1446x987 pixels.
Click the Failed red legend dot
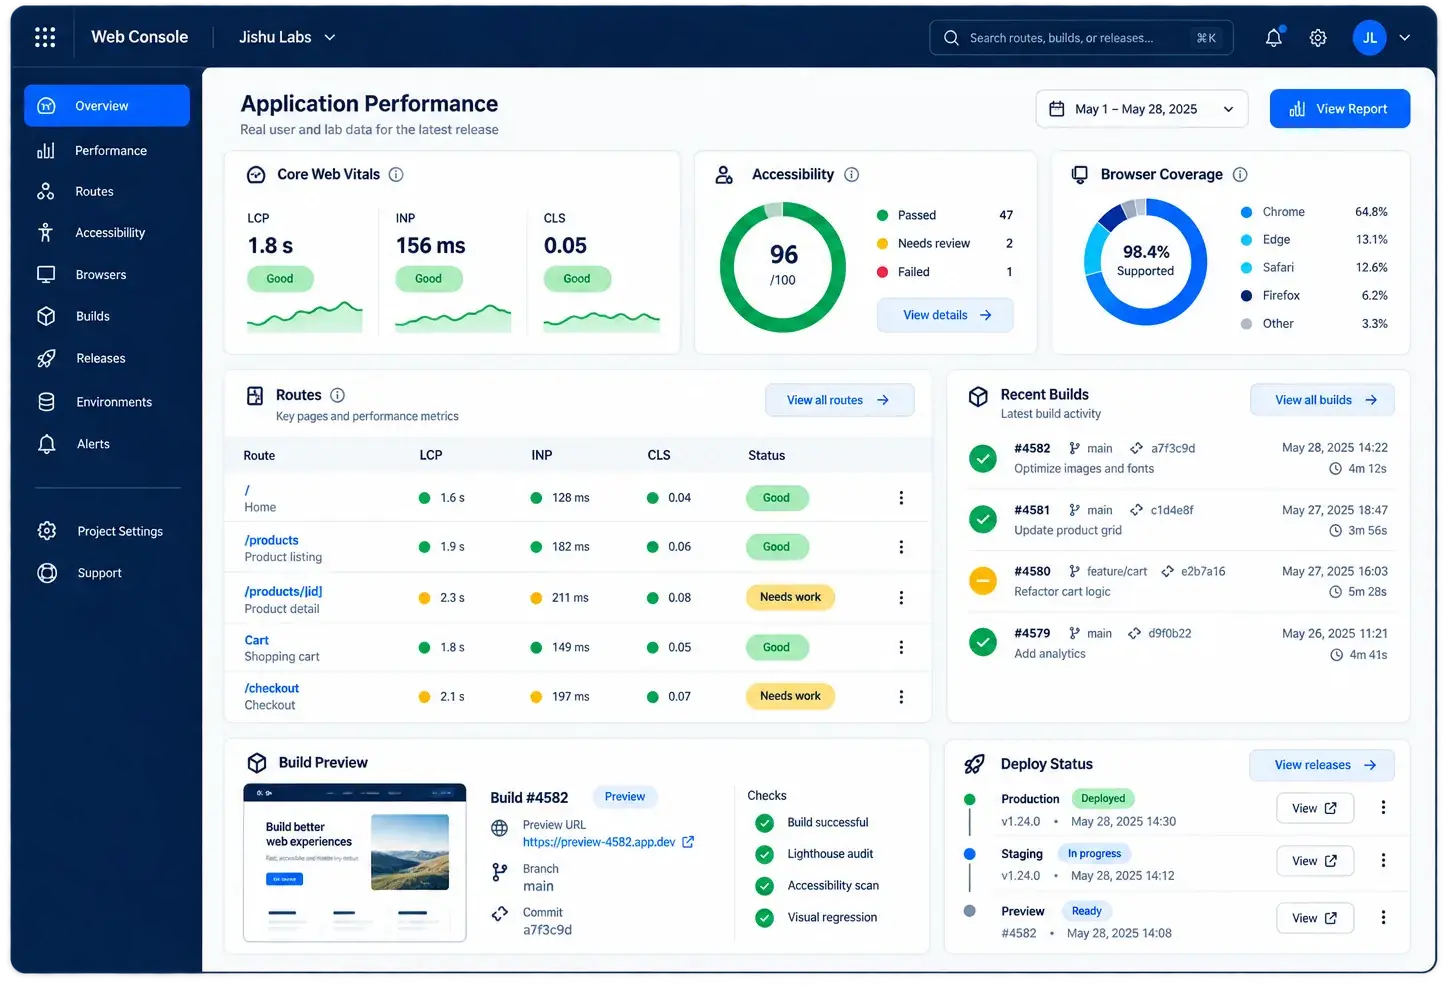click(x=882, y=272)
